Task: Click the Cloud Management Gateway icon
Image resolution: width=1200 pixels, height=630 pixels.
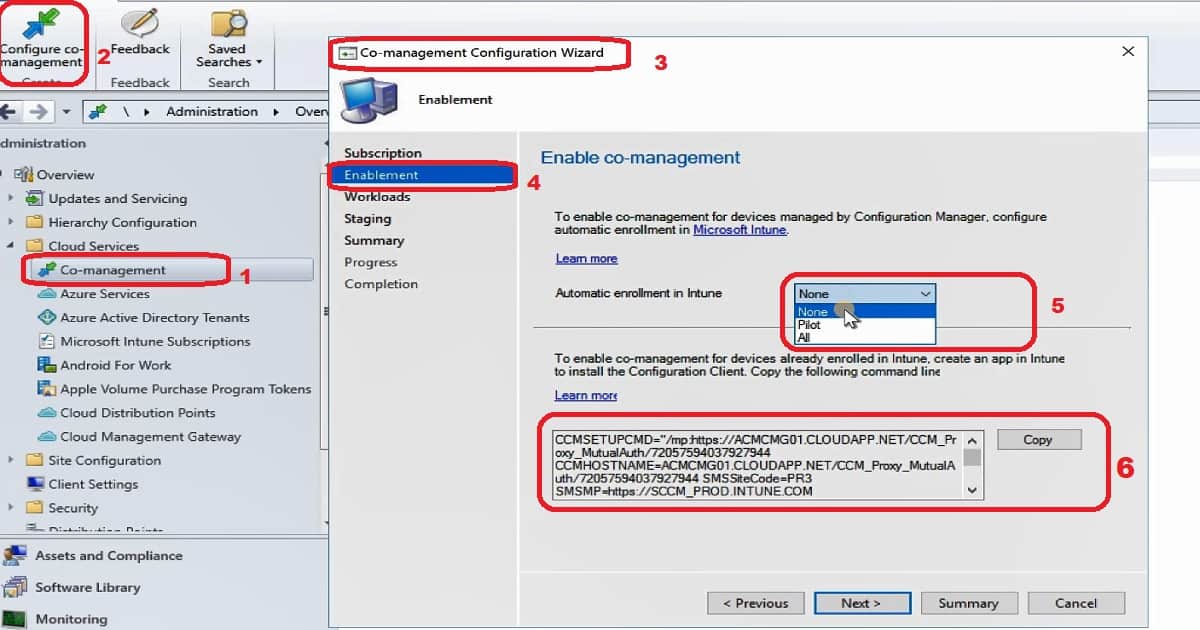Action: (46, 437)
